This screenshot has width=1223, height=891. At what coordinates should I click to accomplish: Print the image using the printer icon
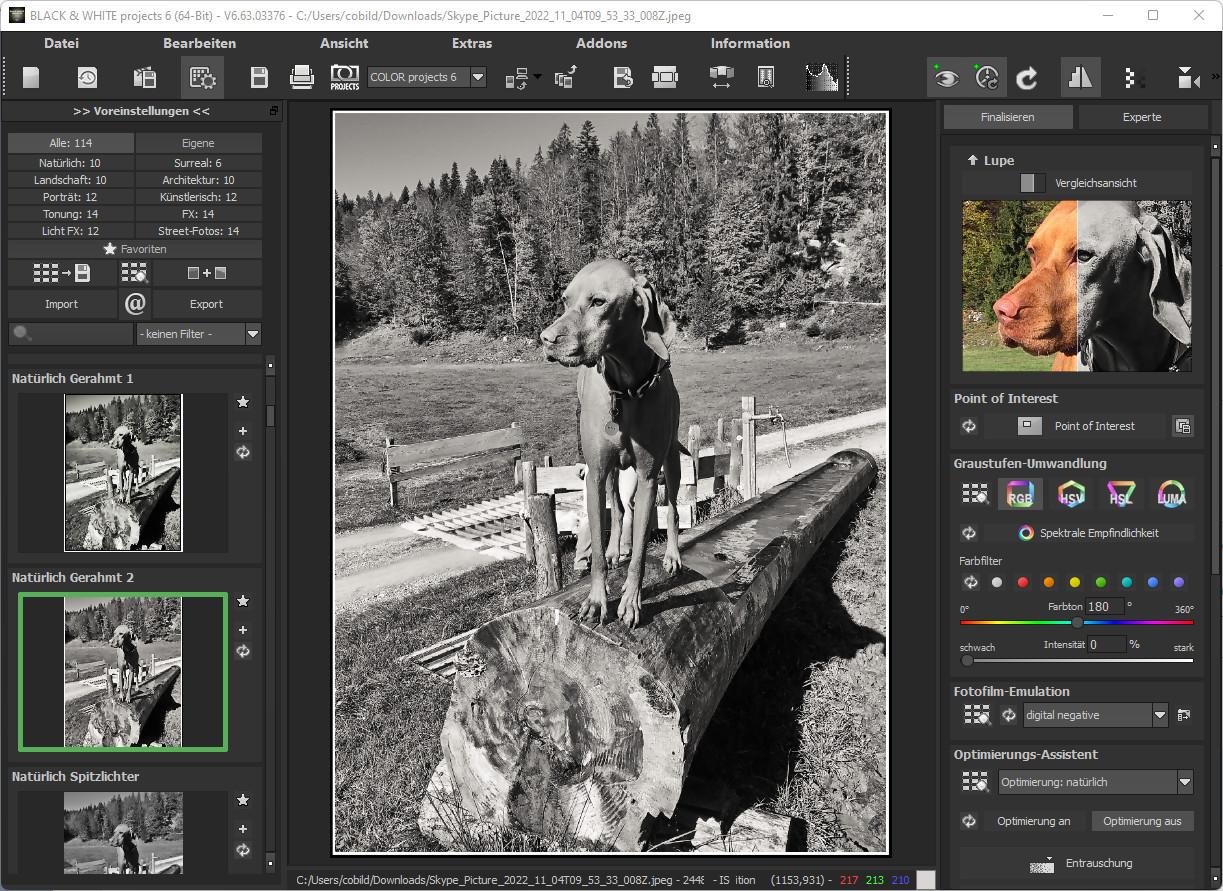click(301, 78)
